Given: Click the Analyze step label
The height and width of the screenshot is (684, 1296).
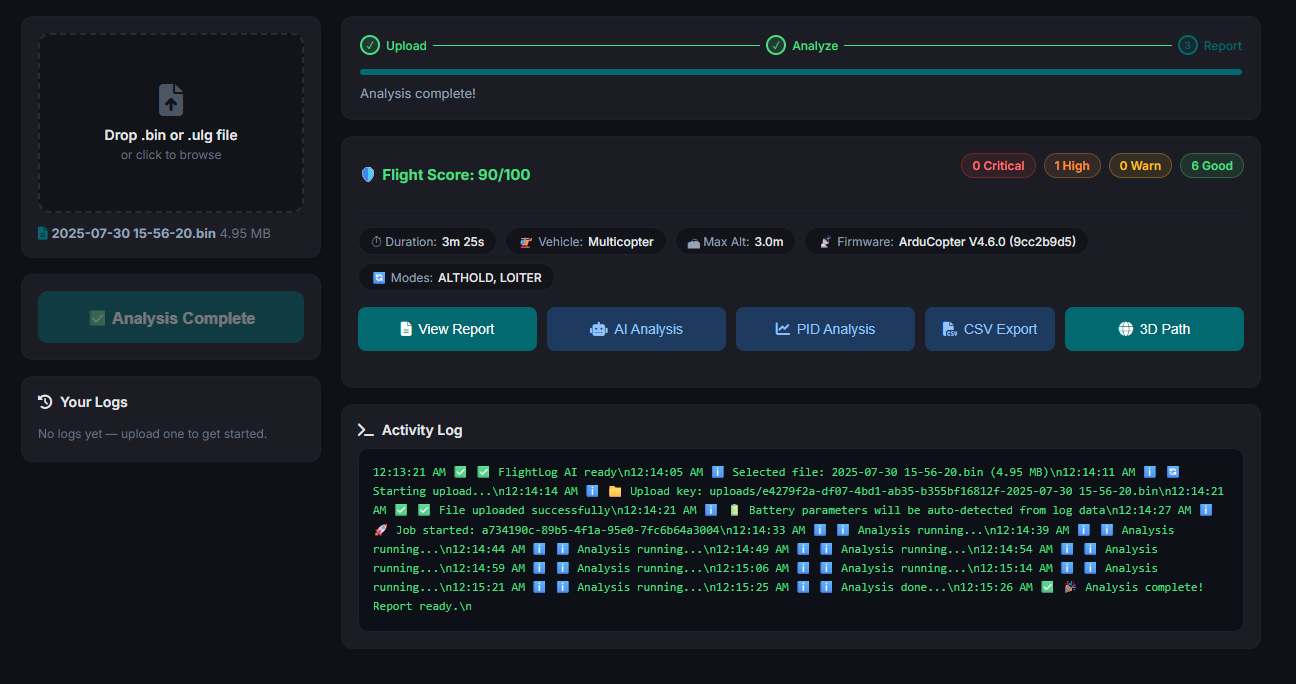Looking at the screenshot, I should [815, 46].
